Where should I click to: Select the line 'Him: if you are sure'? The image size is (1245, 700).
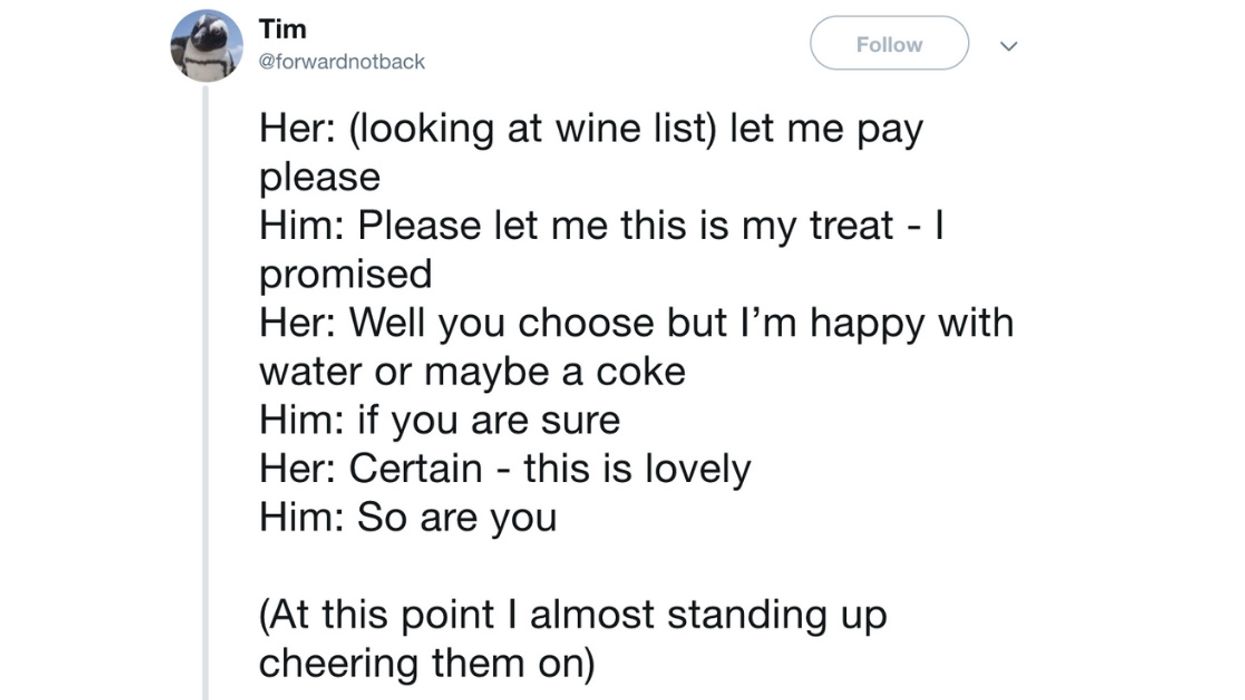pyautogui.click(x=438, y=419)
